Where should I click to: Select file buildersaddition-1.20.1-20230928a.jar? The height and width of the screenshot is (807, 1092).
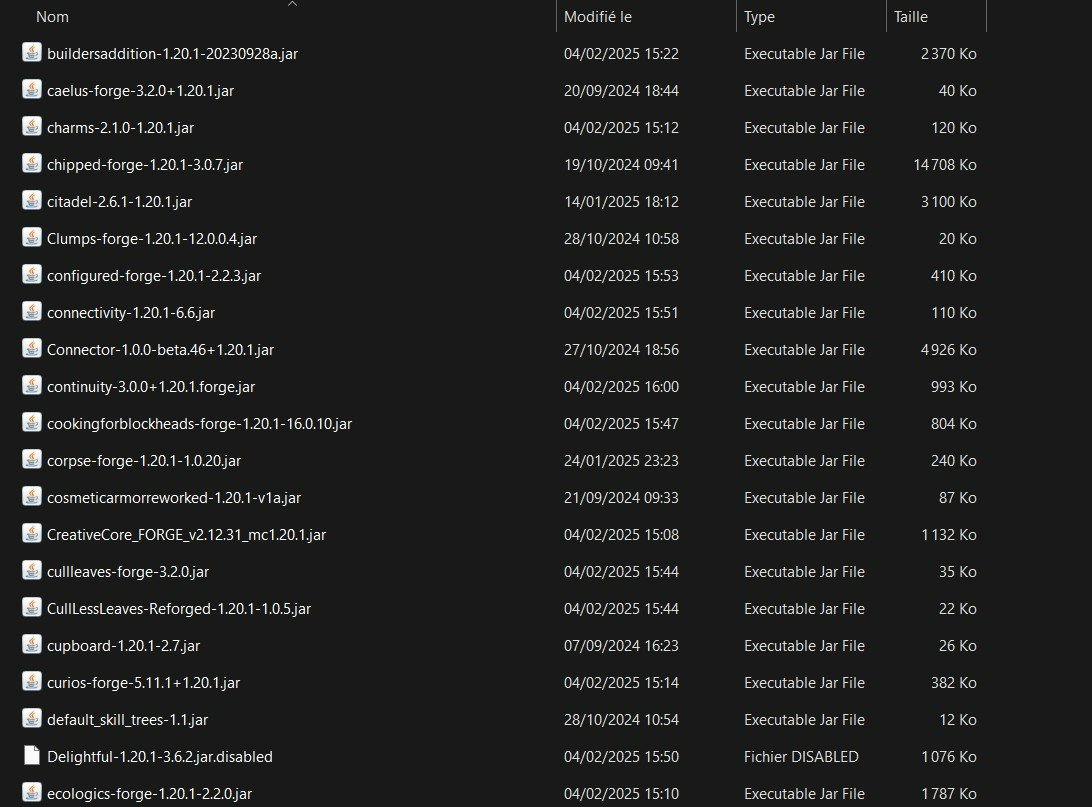pyautogui.click(x=172, y=54)
